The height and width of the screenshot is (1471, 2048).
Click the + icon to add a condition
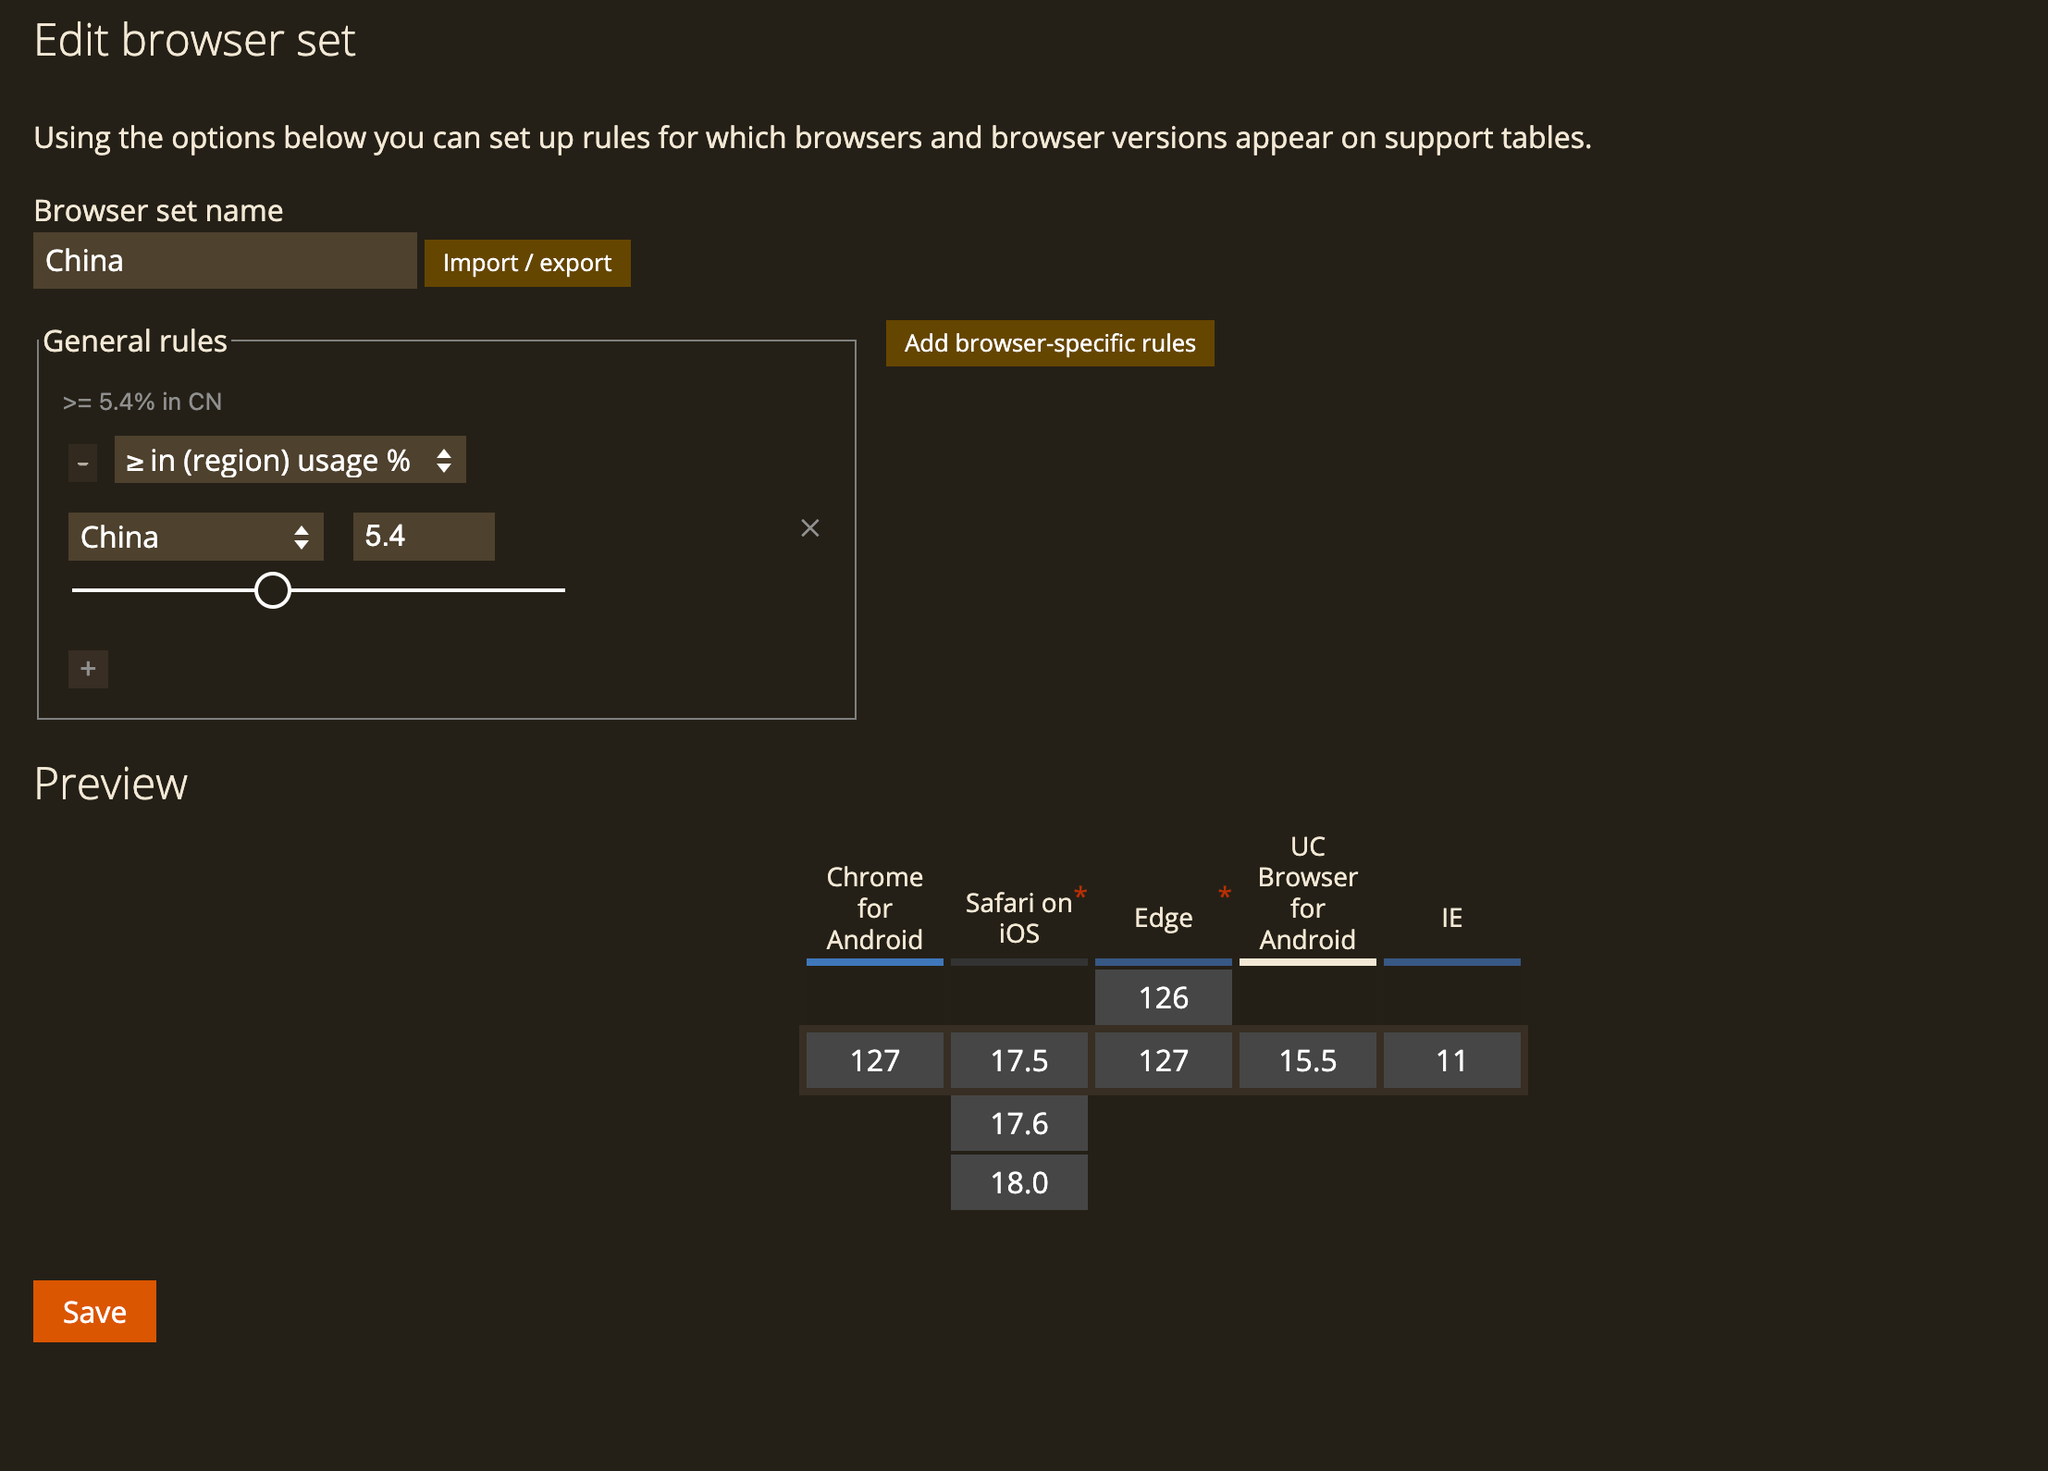coord(88,668)
